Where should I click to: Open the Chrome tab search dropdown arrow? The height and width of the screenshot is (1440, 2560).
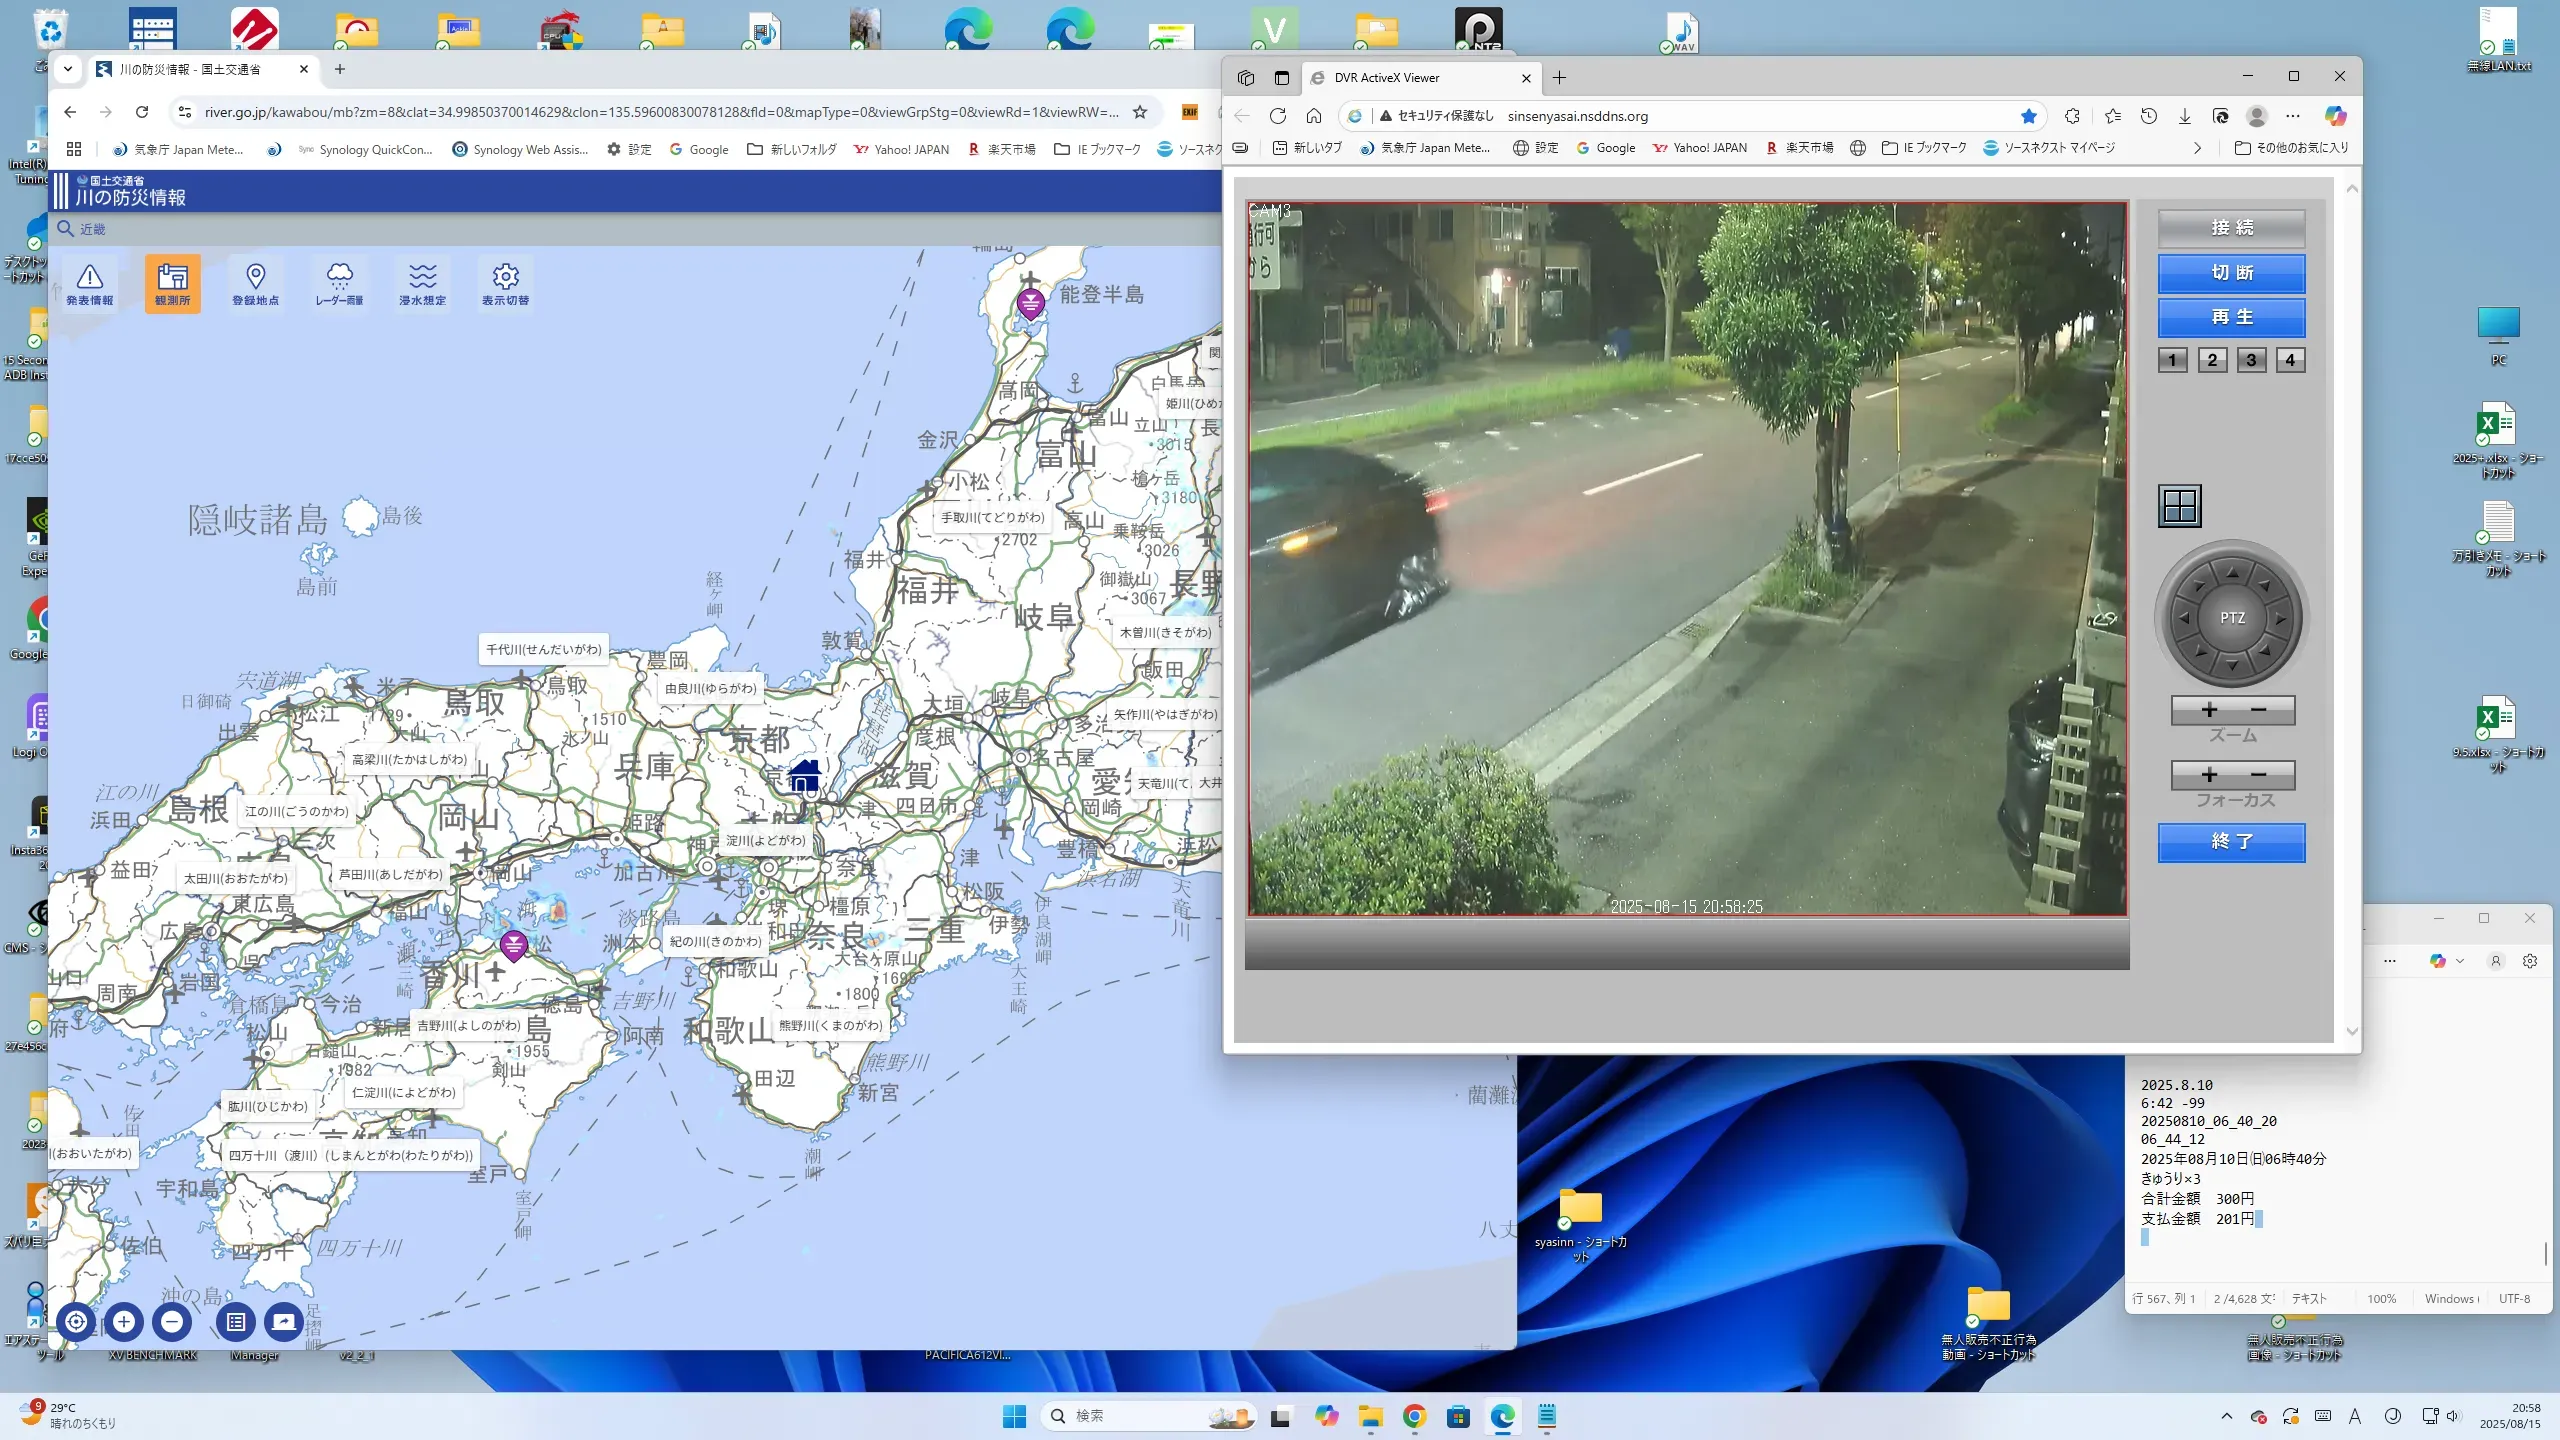click(x=68, y=69)
